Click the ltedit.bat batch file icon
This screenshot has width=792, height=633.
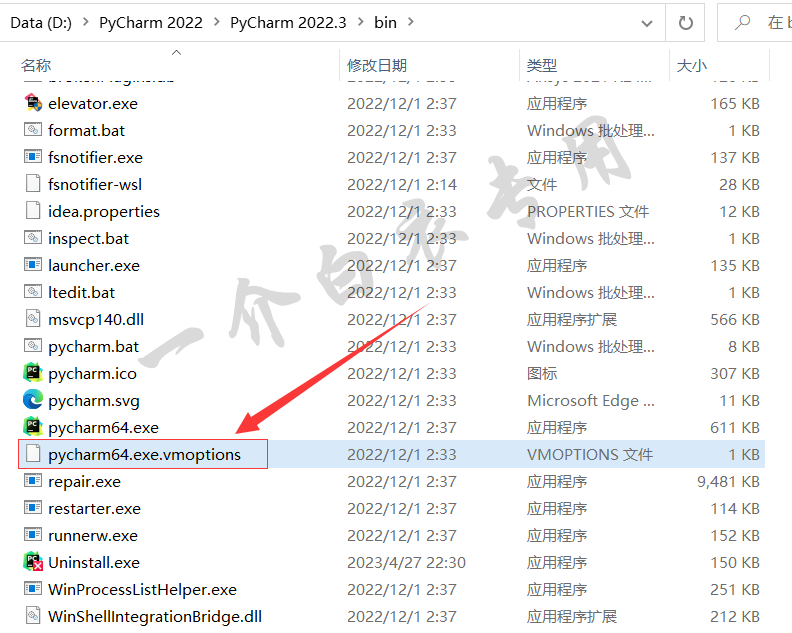(33, 291)
